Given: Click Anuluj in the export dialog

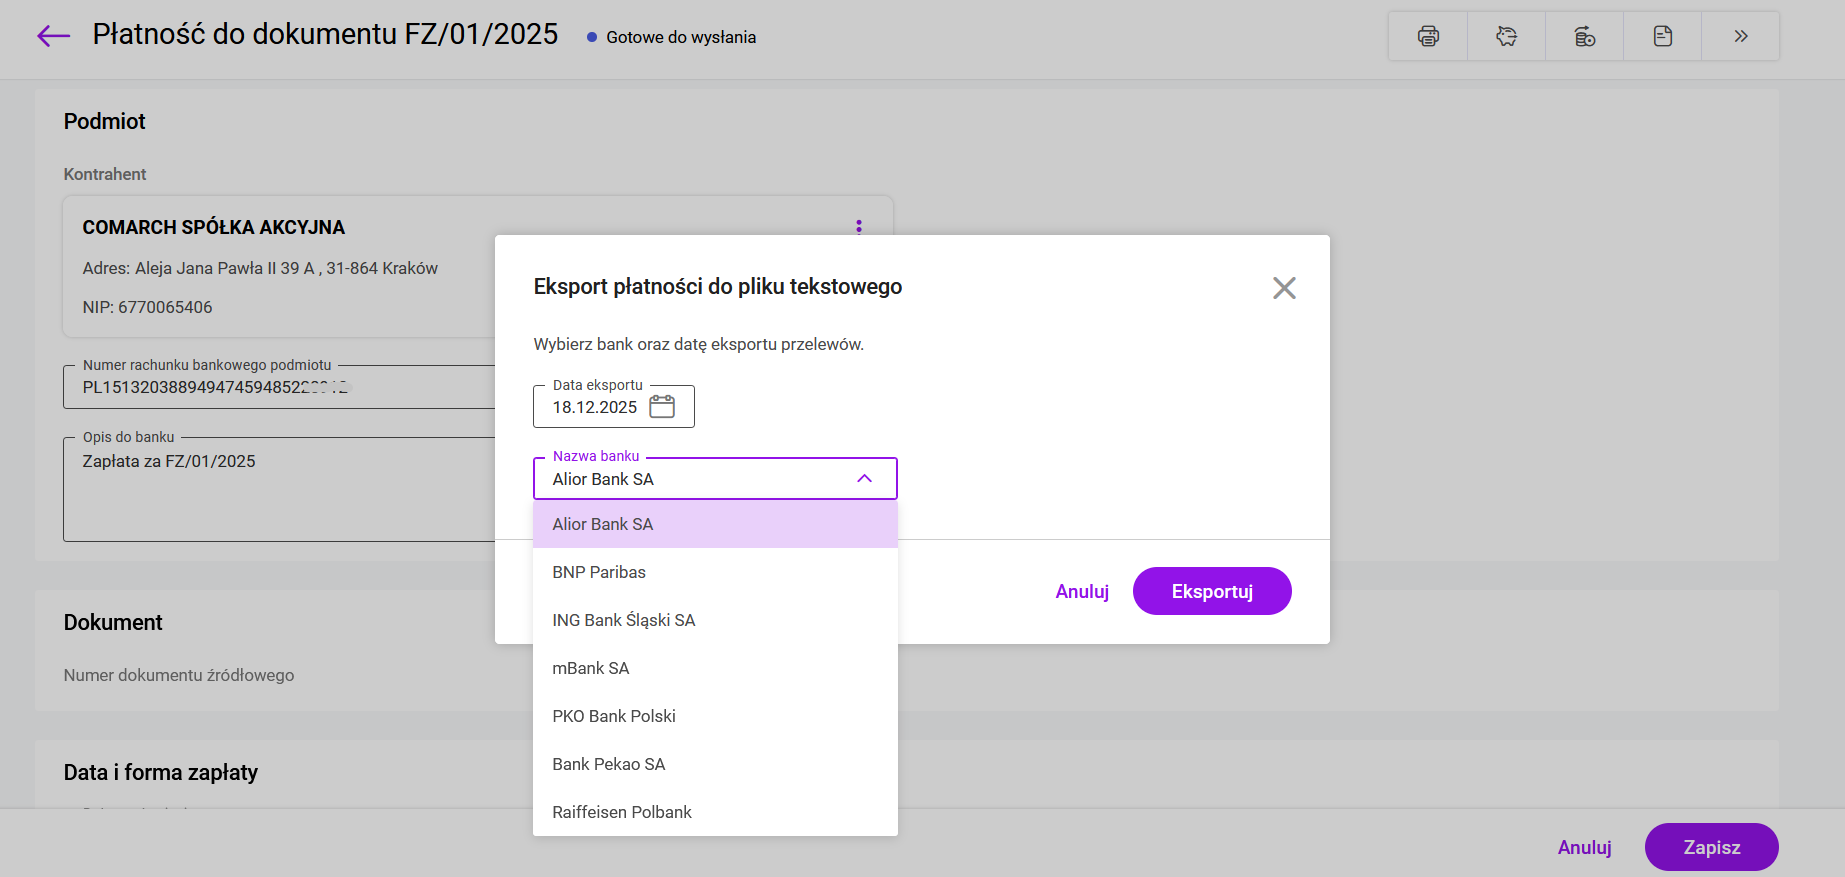Looking at the screenshot, I should (1082, 592).
